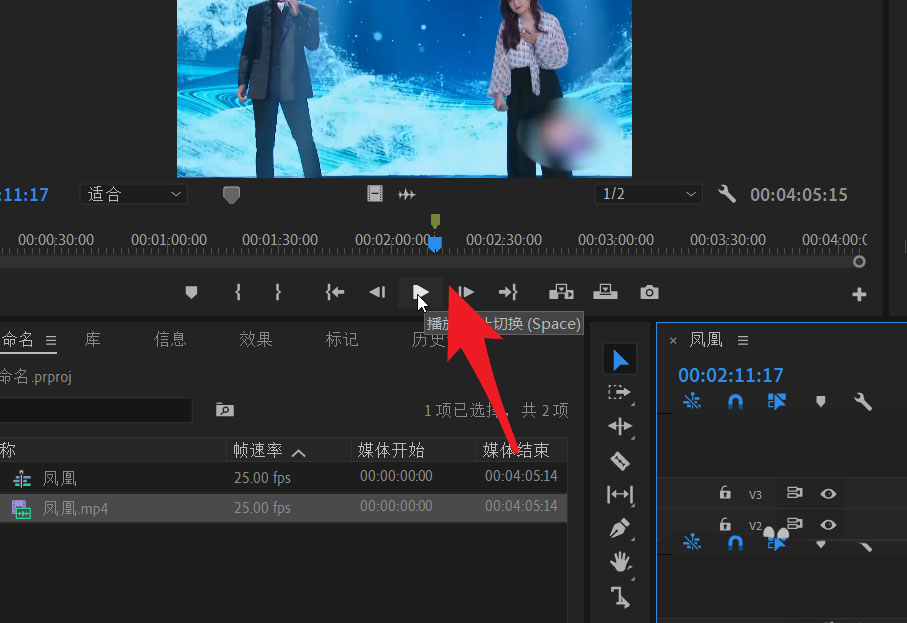This screenshot has width=907, height=623.
Task: Click the Add Marker button in monitor
Action: pyautogui.click(x=191, y=292)
